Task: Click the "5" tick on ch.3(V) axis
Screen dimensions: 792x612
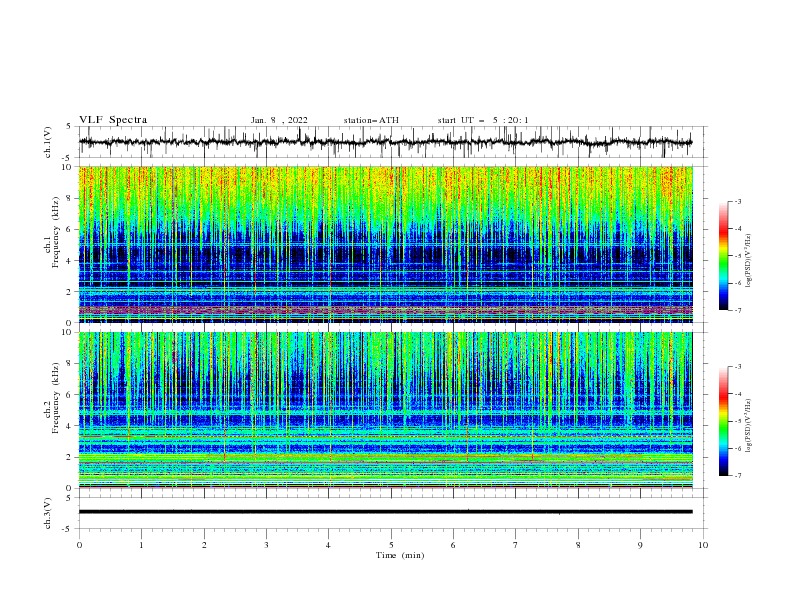Action: click(69, 497)
